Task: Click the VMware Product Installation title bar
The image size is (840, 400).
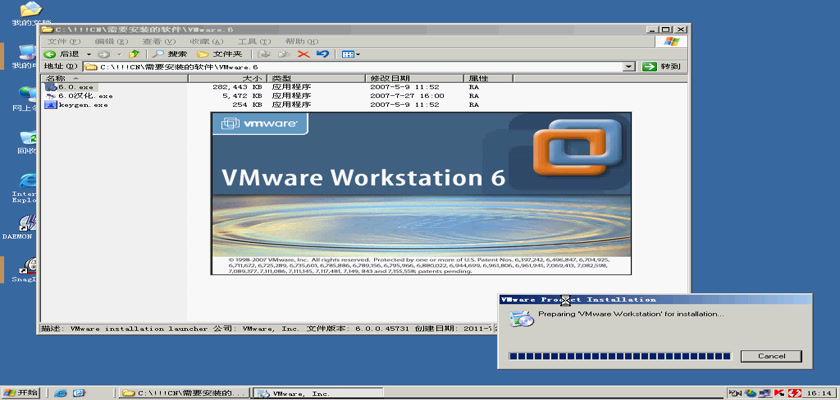Action: pos(655,299)
